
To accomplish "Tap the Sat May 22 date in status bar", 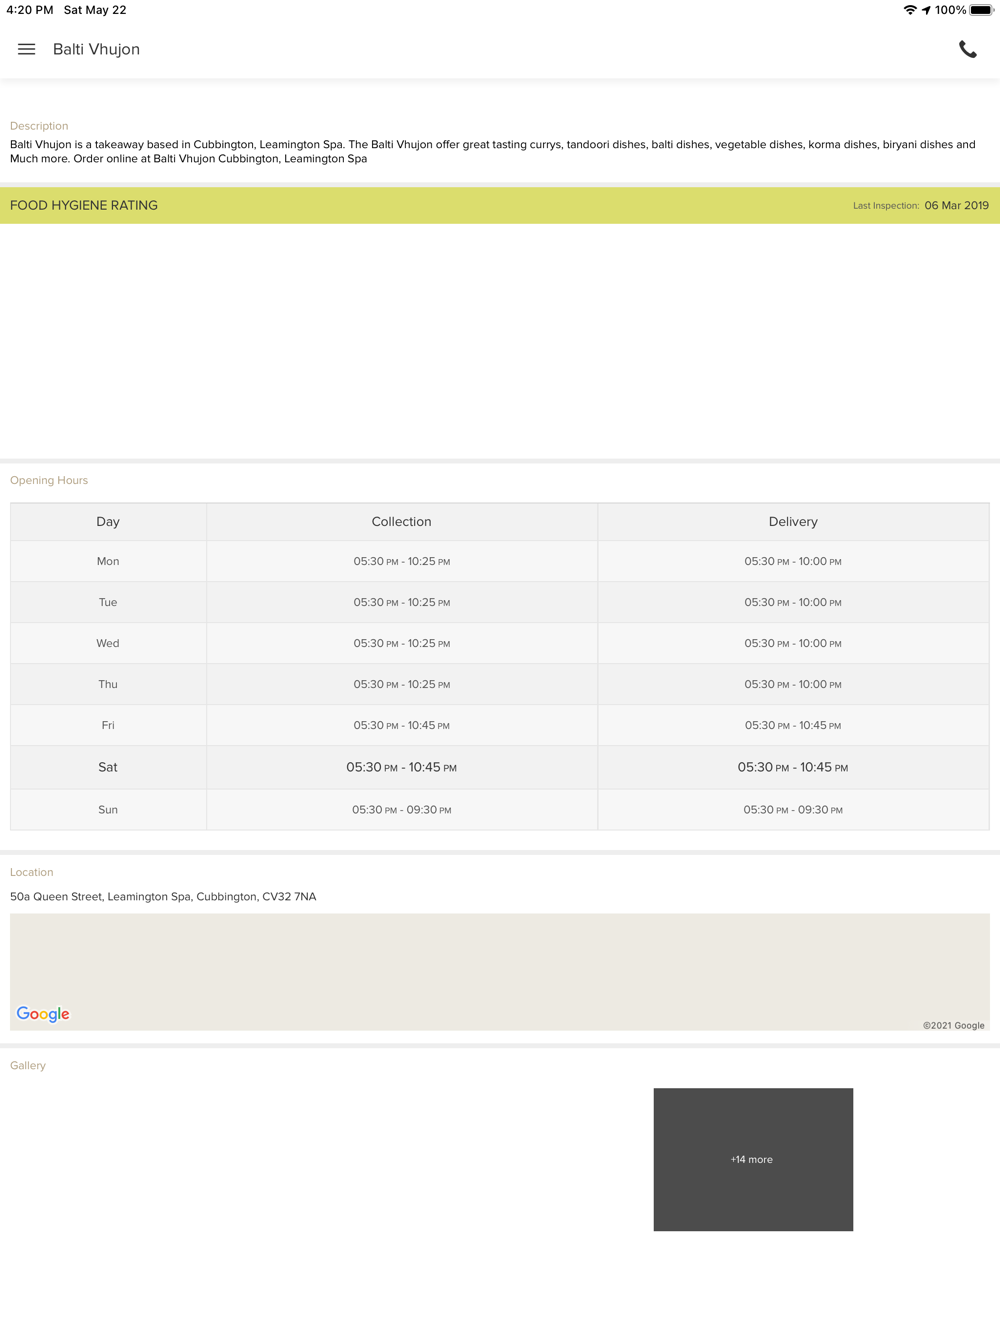I will (x=95, y=10).
